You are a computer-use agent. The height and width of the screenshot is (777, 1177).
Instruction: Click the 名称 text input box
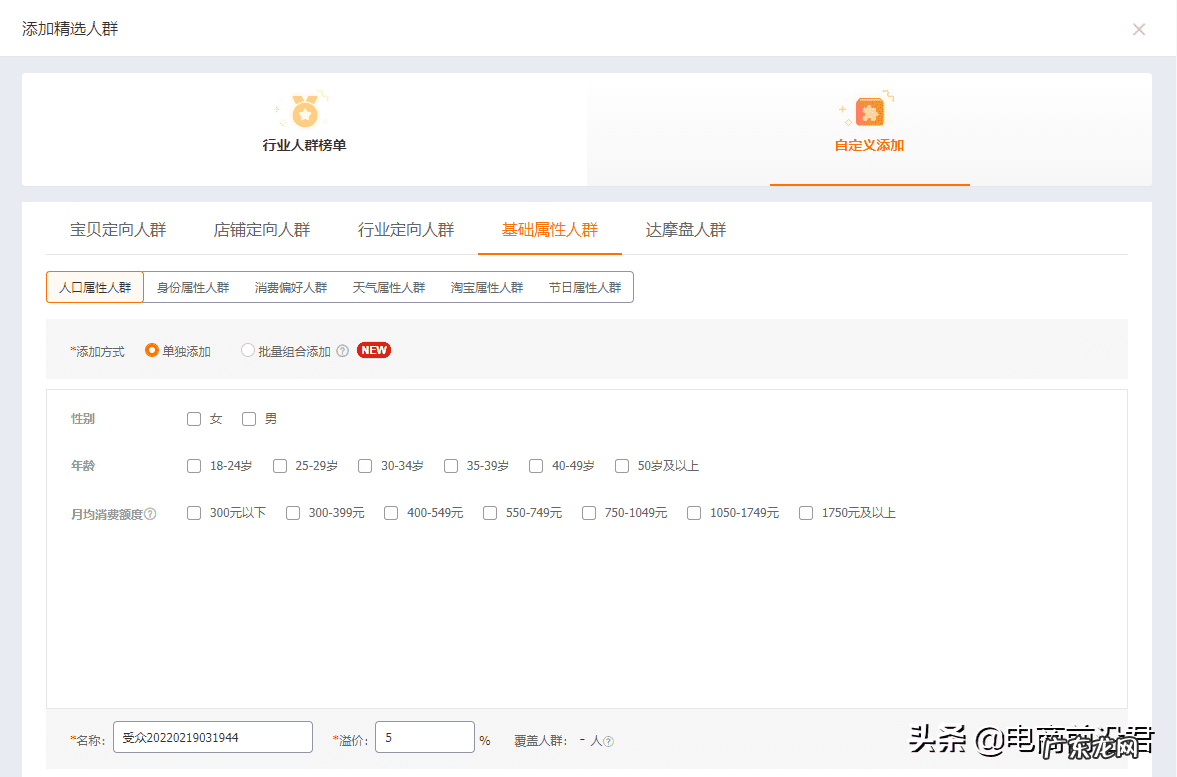point(212,737)
